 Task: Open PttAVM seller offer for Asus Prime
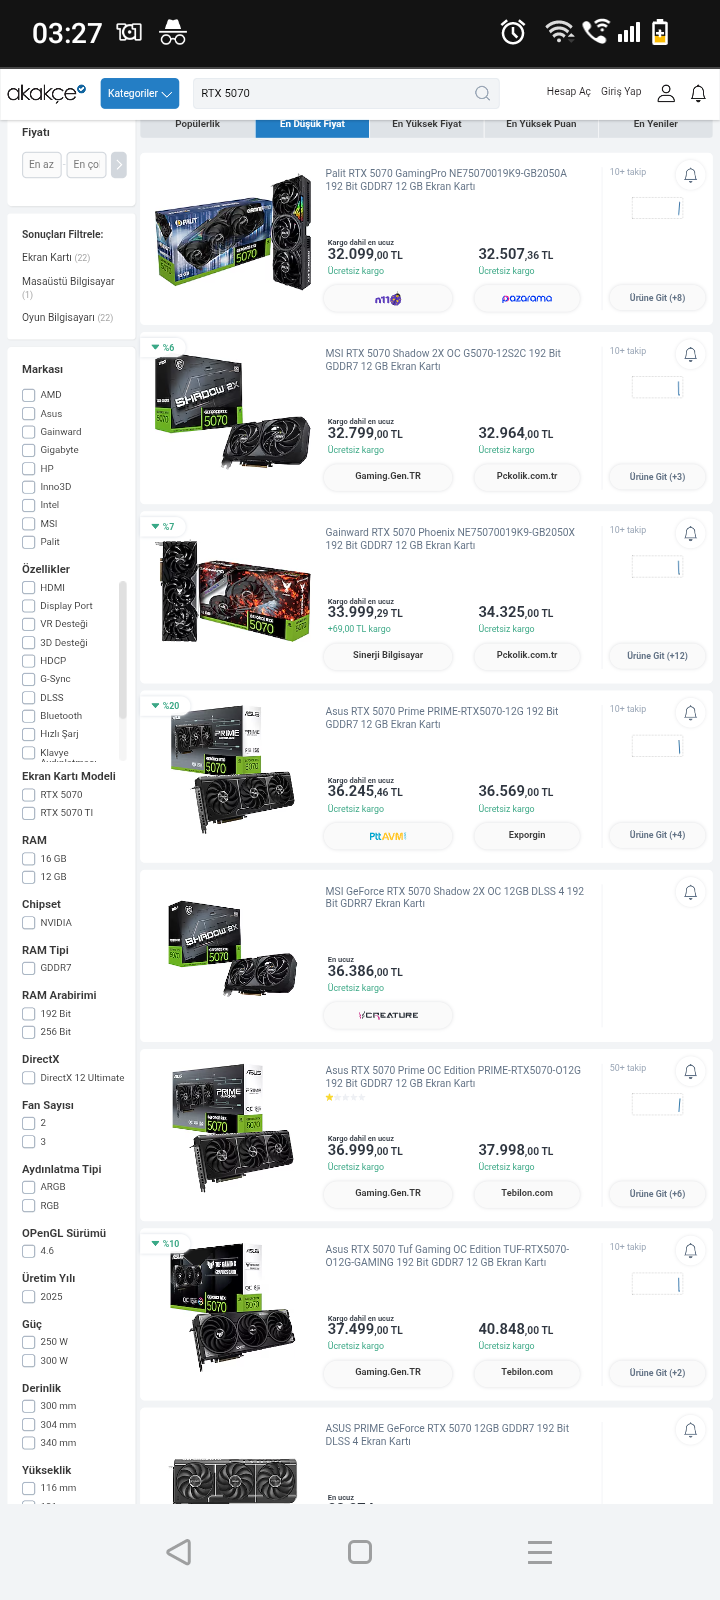[388, 835]
